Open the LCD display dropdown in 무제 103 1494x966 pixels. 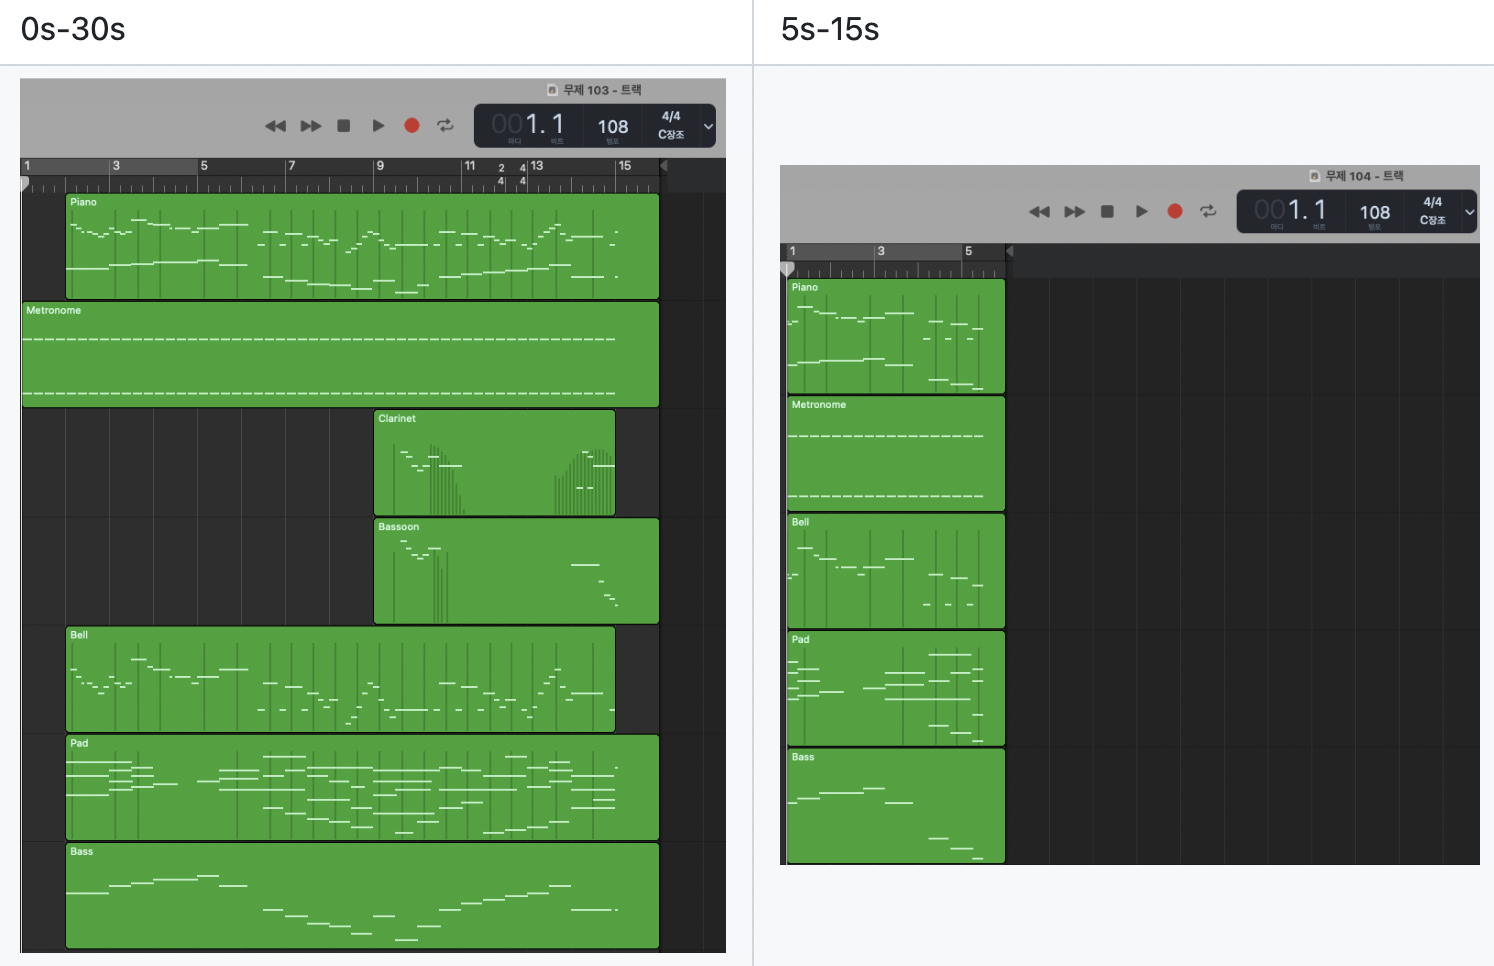pos(708,127)
